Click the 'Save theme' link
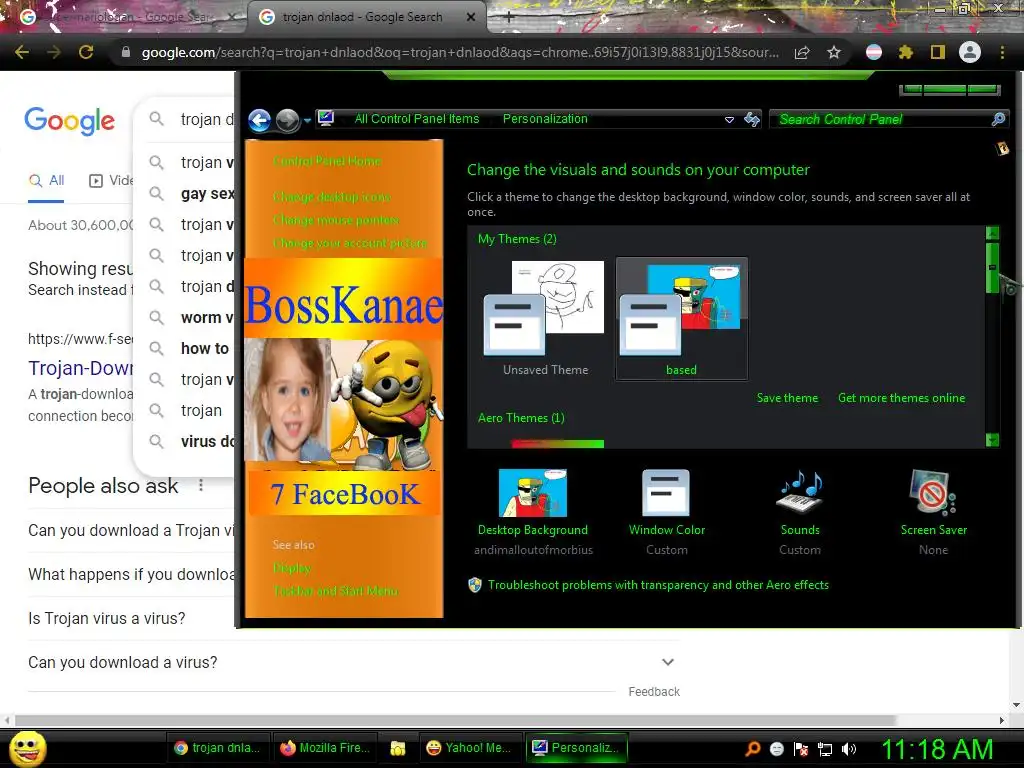The width and height of the screenshot is (1024, 768). click(x=787, y=398)
